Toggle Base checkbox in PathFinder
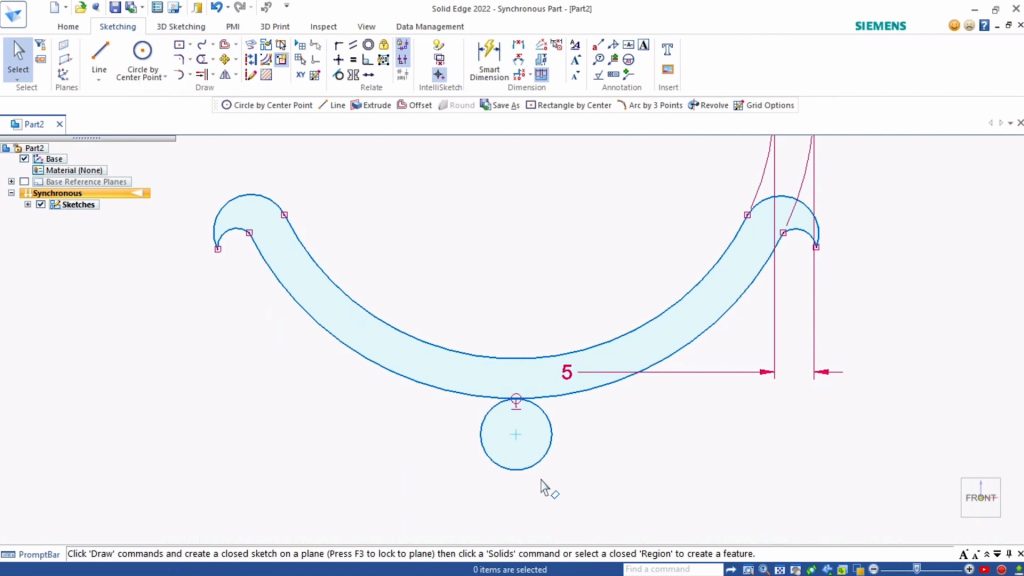The height and width of the screenshot is (576, 1024). 24,159
